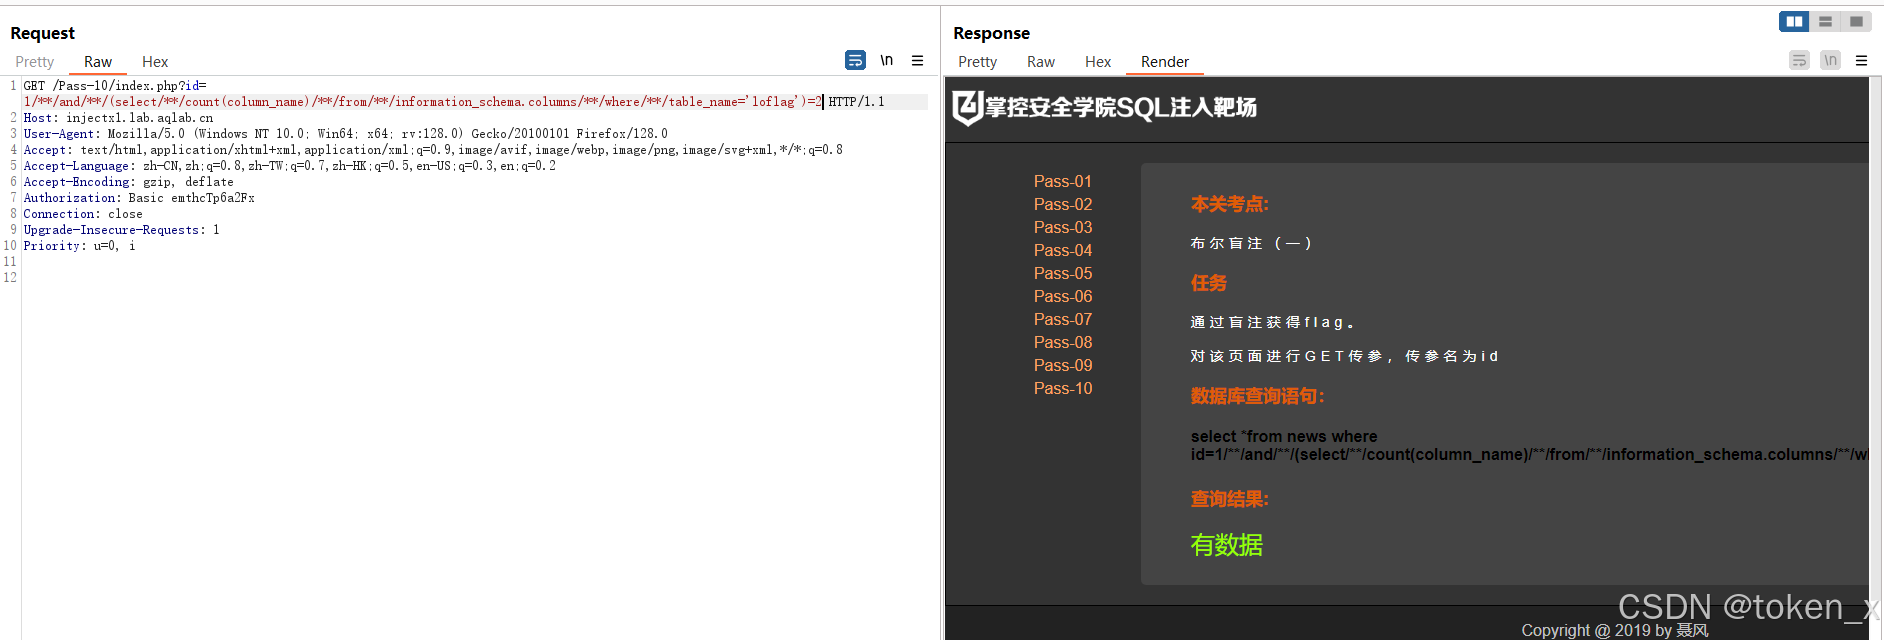Click the shield logo in the page header
Screen dimensions: 1884x640
[967, 108]
